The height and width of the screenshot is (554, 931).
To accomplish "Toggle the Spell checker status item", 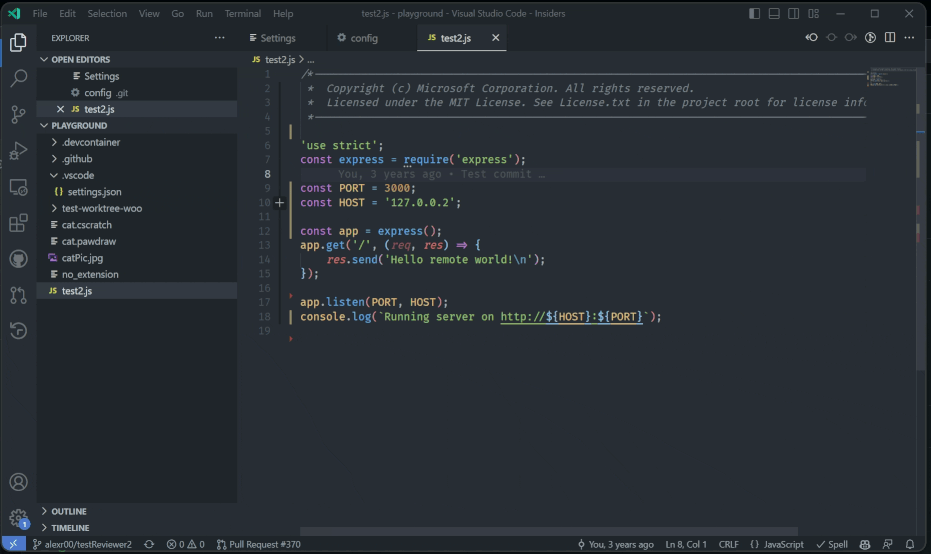I will (832, 544).
